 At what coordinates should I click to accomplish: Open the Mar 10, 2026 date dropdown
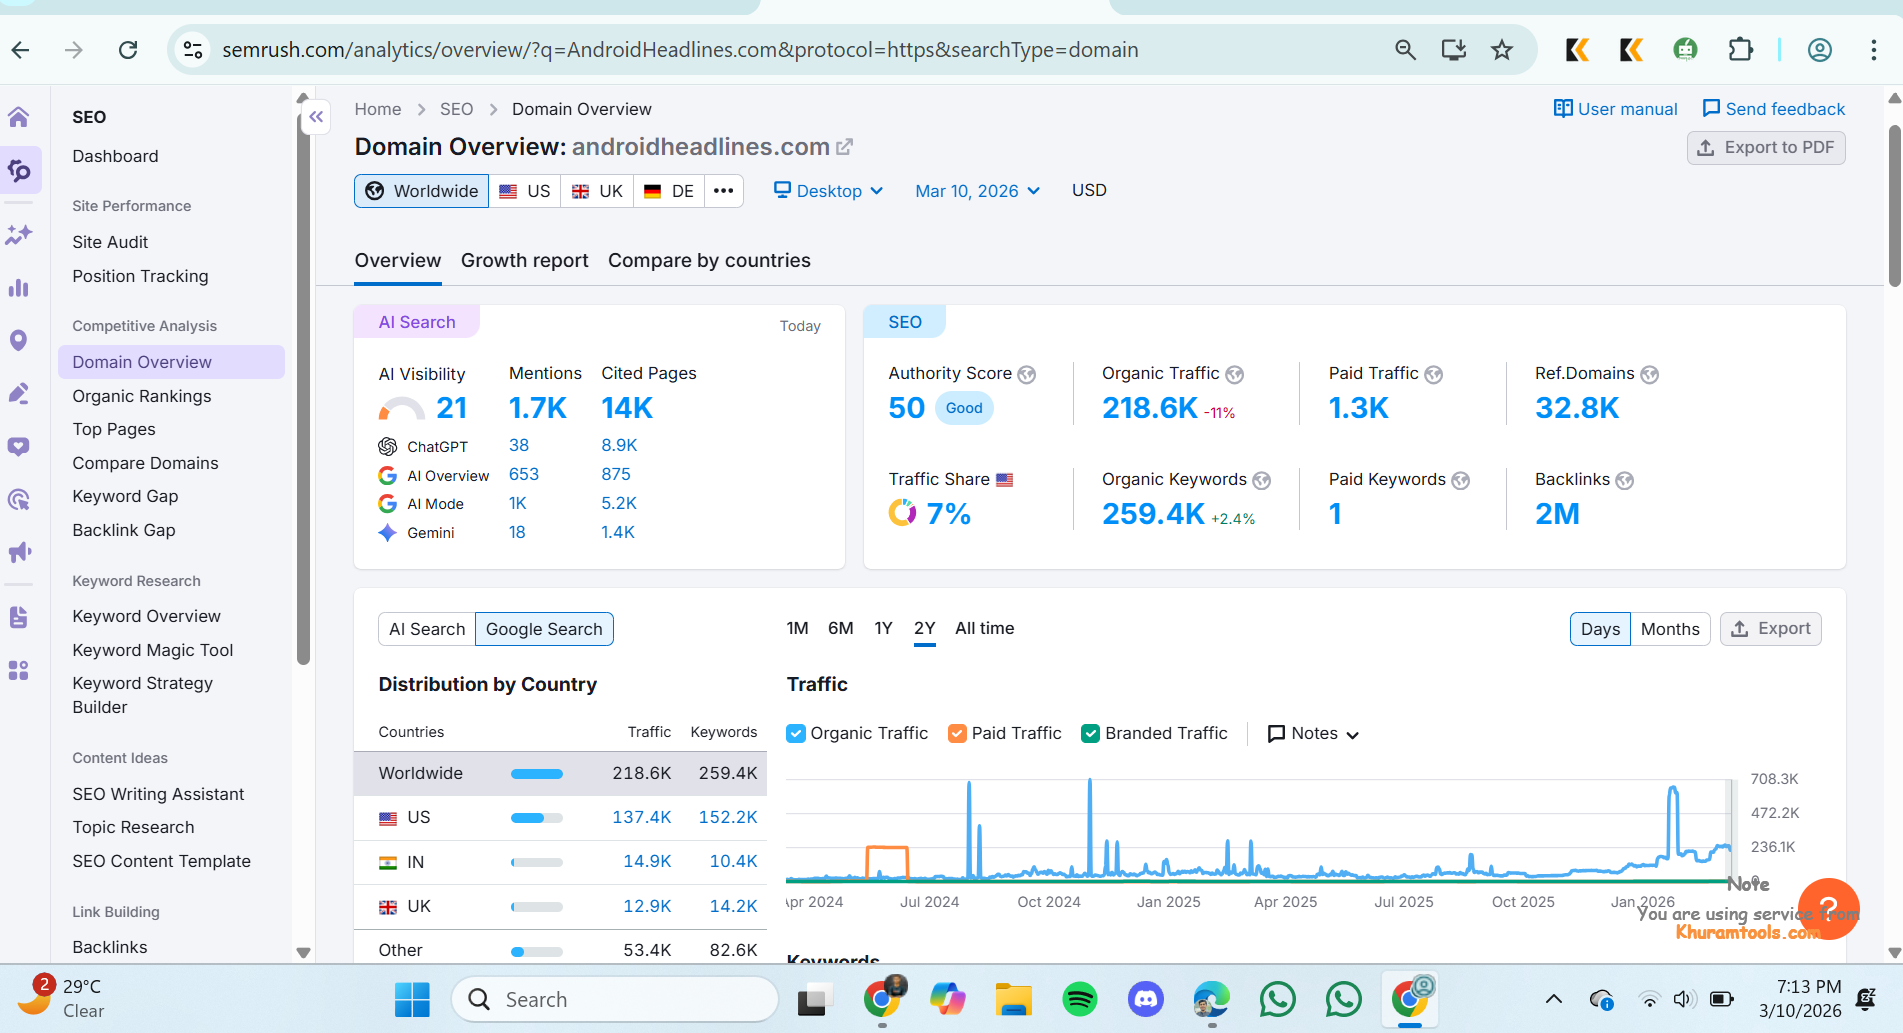click(975, 190)
